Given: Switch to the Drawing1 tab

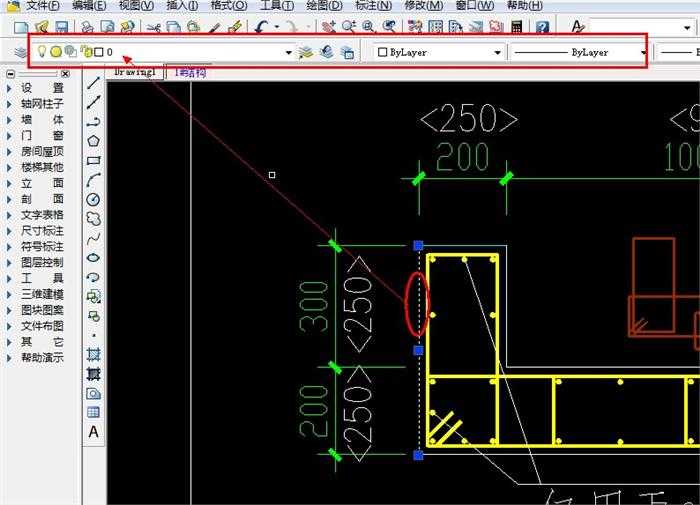Looking at the screenshot, I should click(x=134, y=72).
